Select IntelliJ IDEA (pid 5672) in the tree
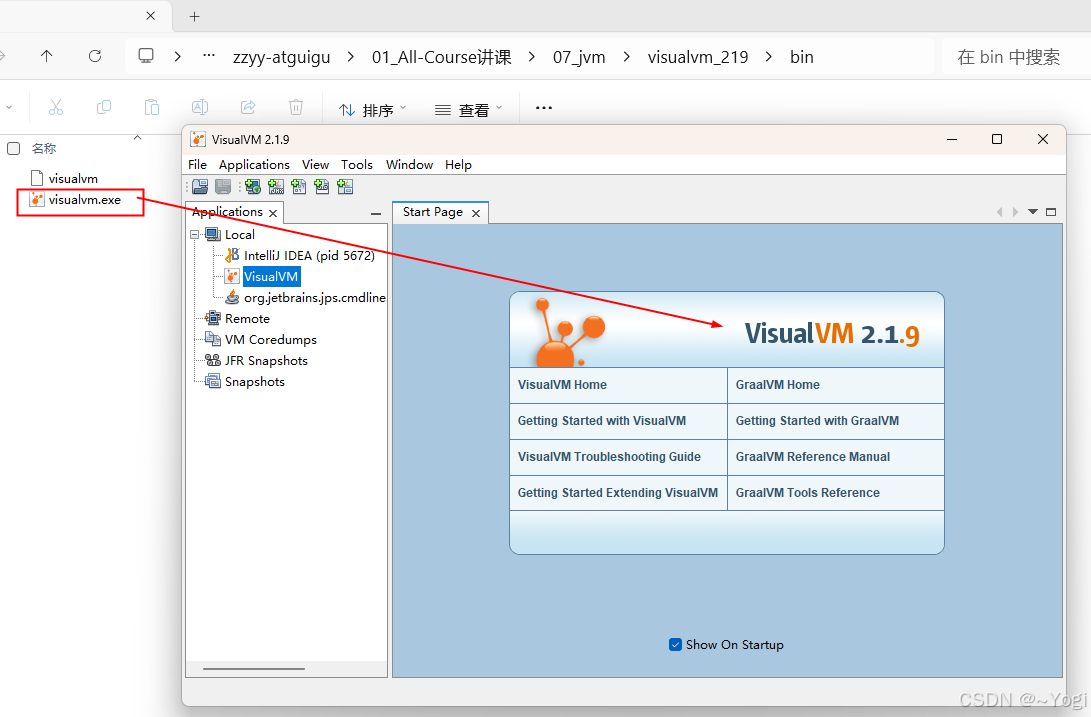 pos(309,255)
